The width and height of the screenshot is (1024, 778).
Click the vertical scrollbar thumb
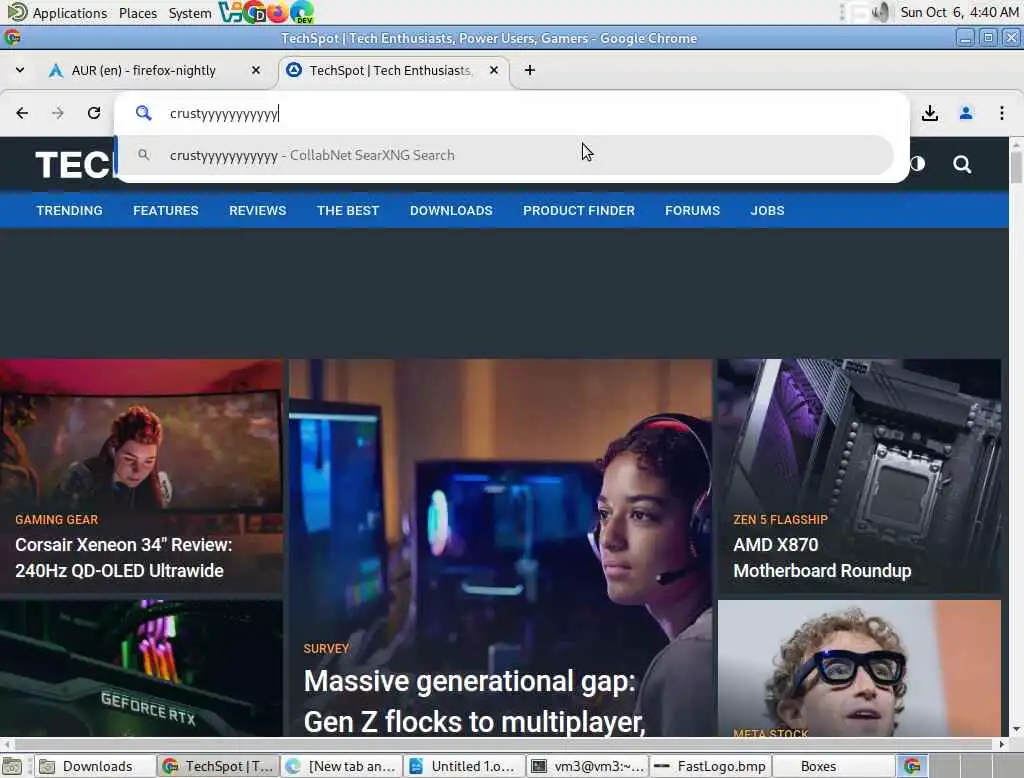click(x=1016, y=166)
